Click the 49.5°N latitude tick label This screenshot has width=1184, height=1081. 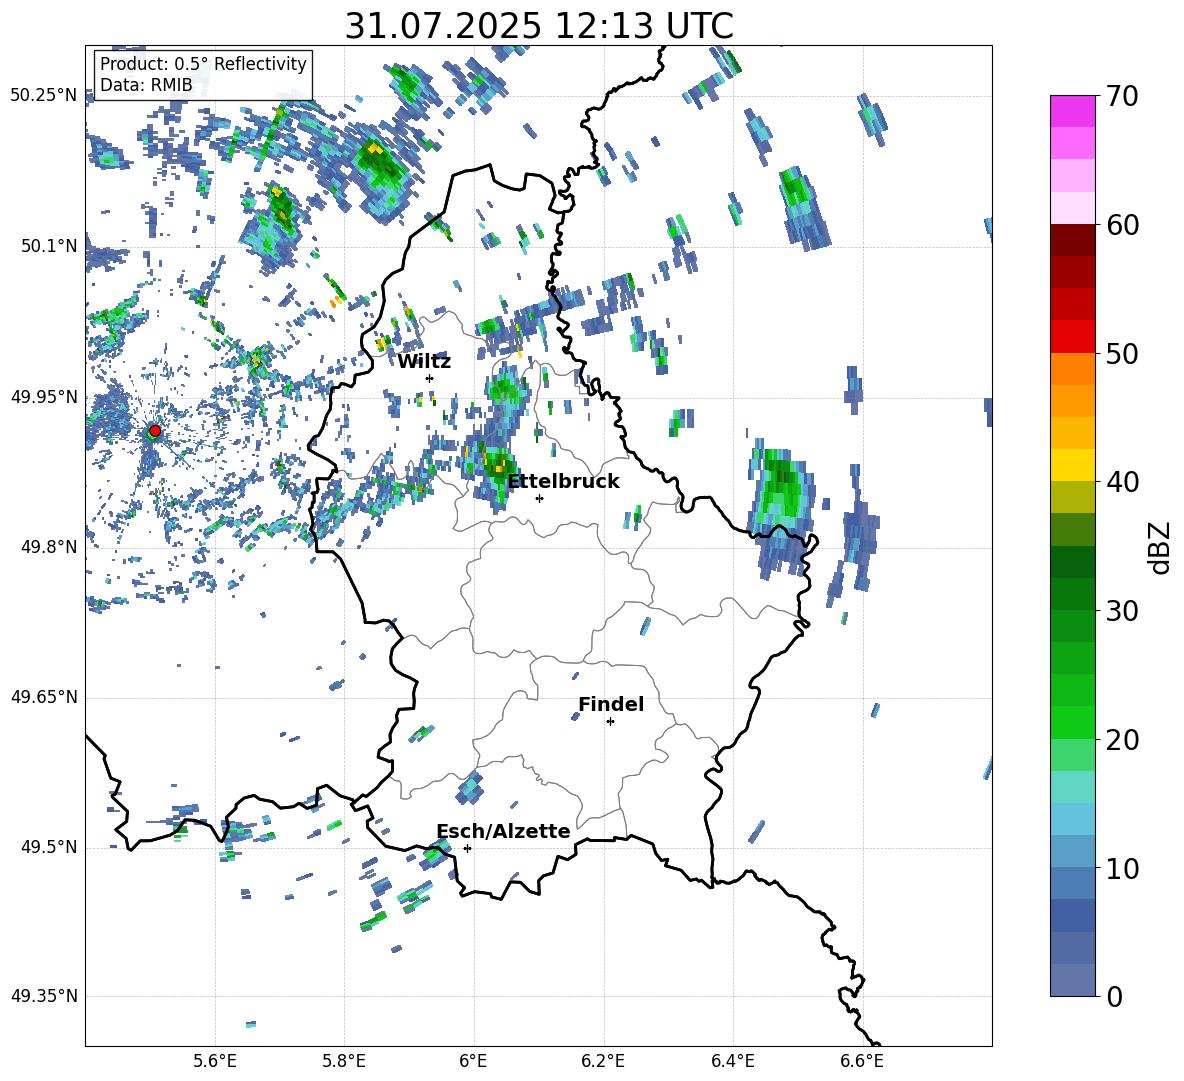point(49,847)
